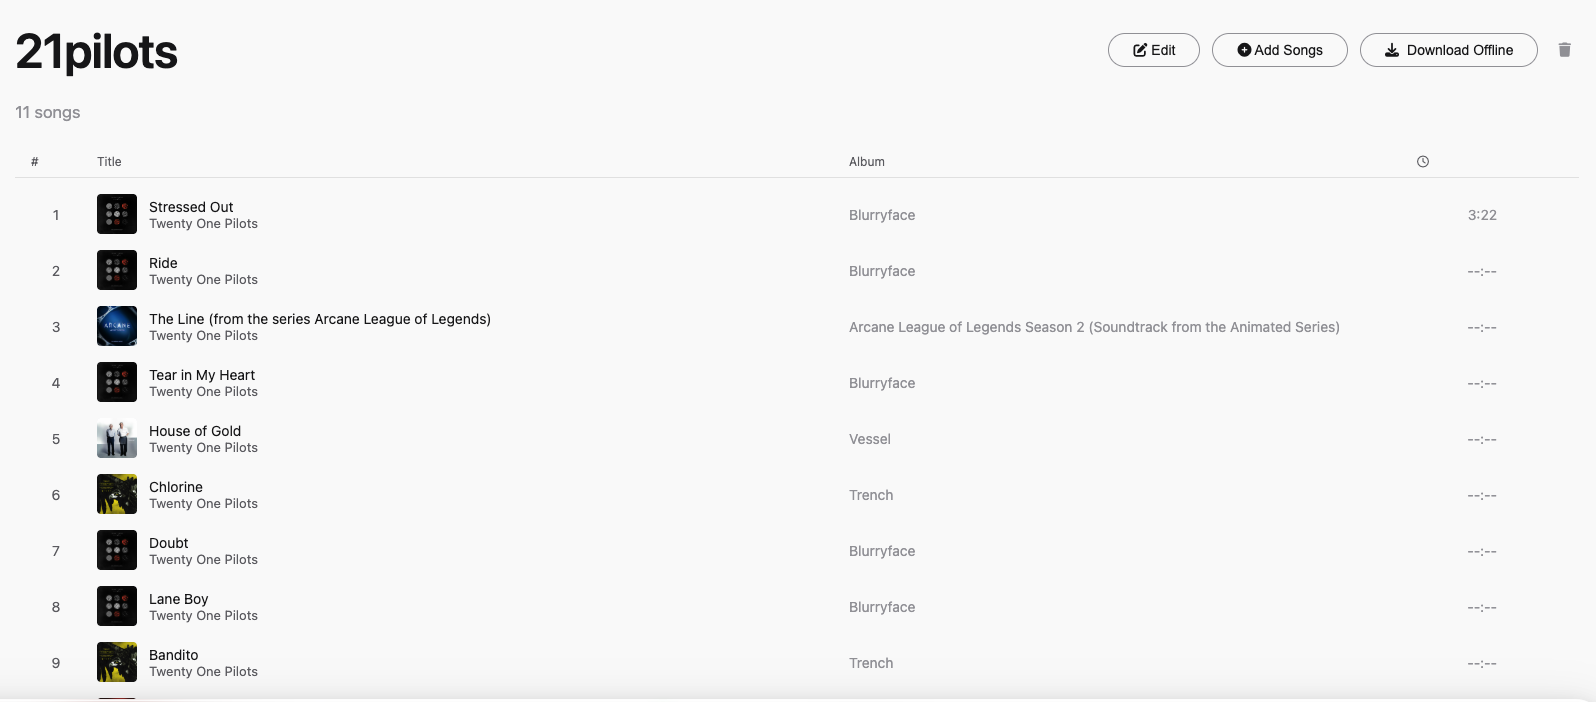Image resolution: width=1596 pixels, height=702 pixels.
Task: Click the Lane Boy album artwork
Action: pyautogui.click(x=117, y=606)
